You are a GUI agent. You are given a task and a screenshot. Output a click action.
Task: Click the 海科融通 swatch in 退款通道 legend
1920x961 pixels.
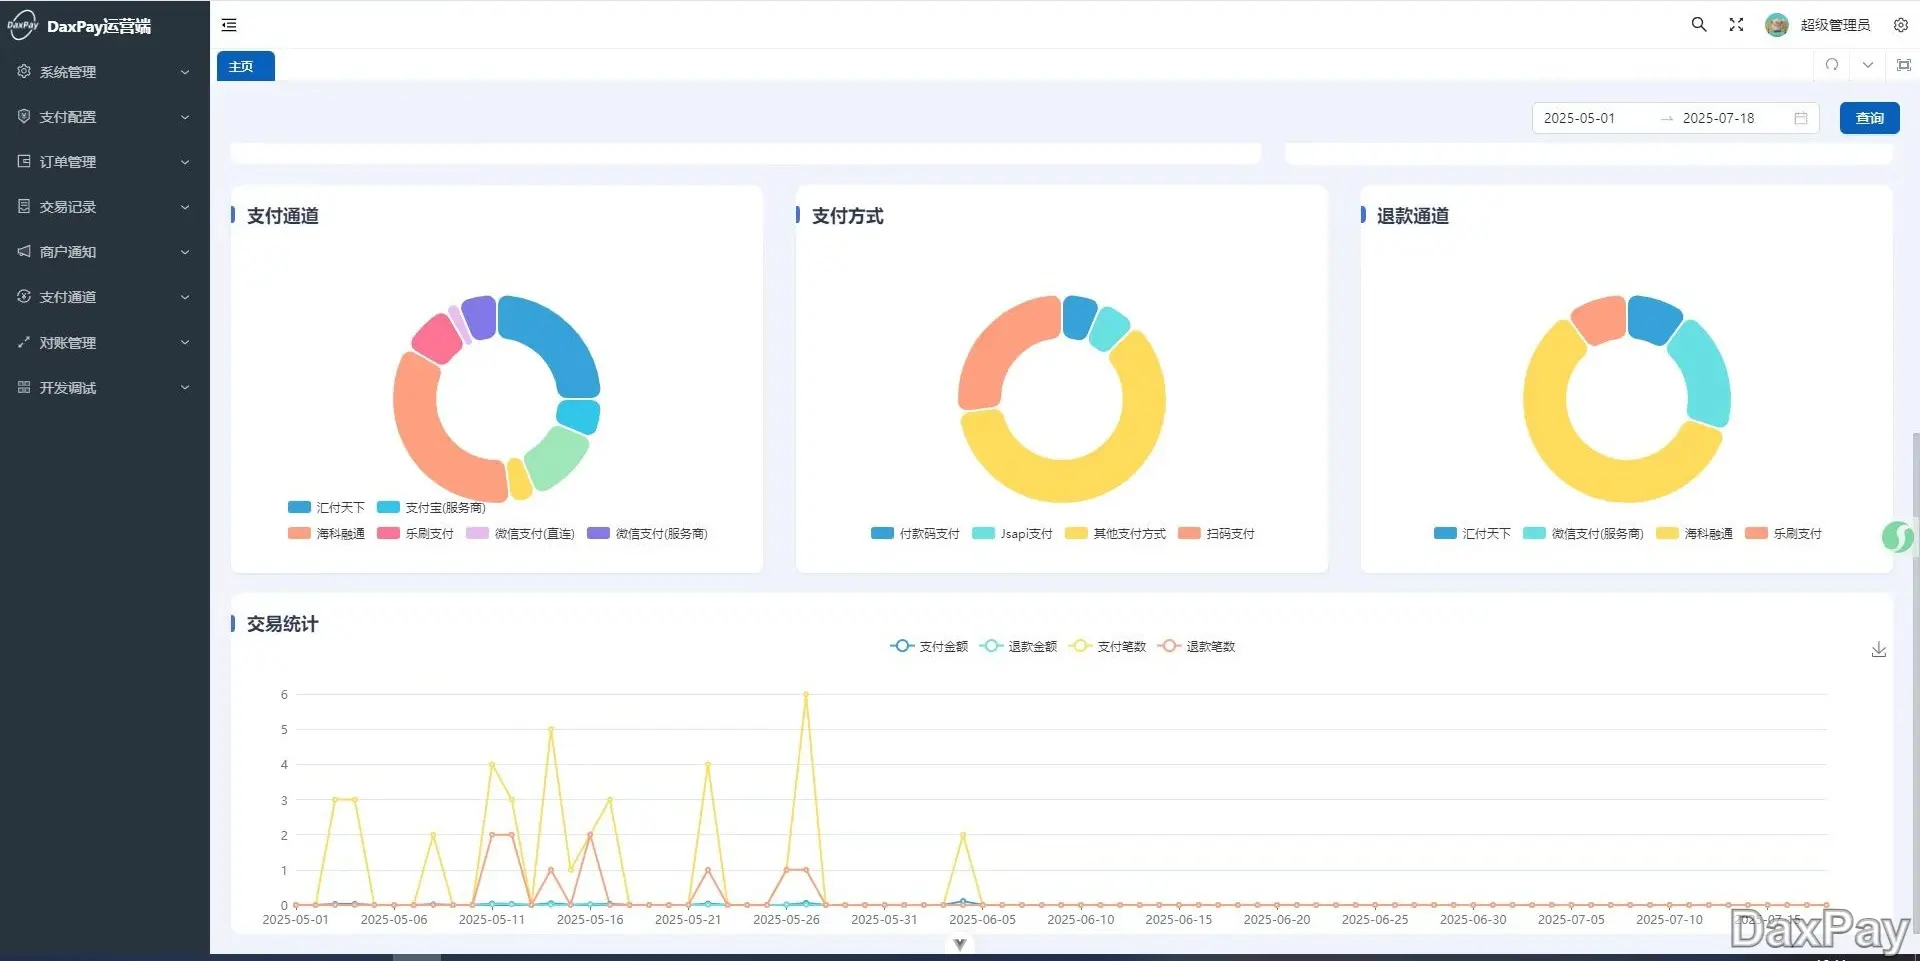(x=1666, y=533)
